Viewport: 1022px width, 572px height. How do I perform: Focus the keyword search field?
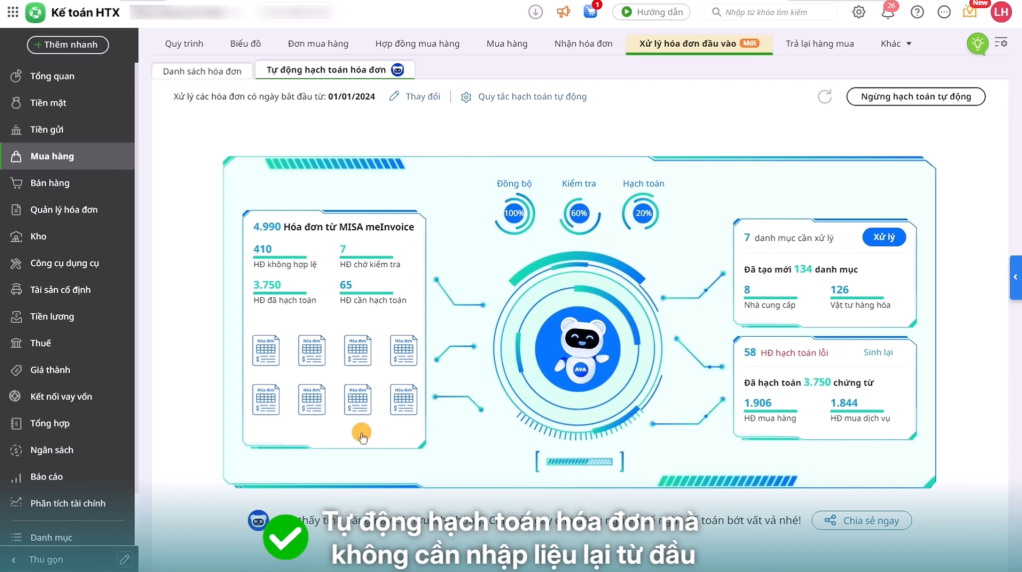772,12
